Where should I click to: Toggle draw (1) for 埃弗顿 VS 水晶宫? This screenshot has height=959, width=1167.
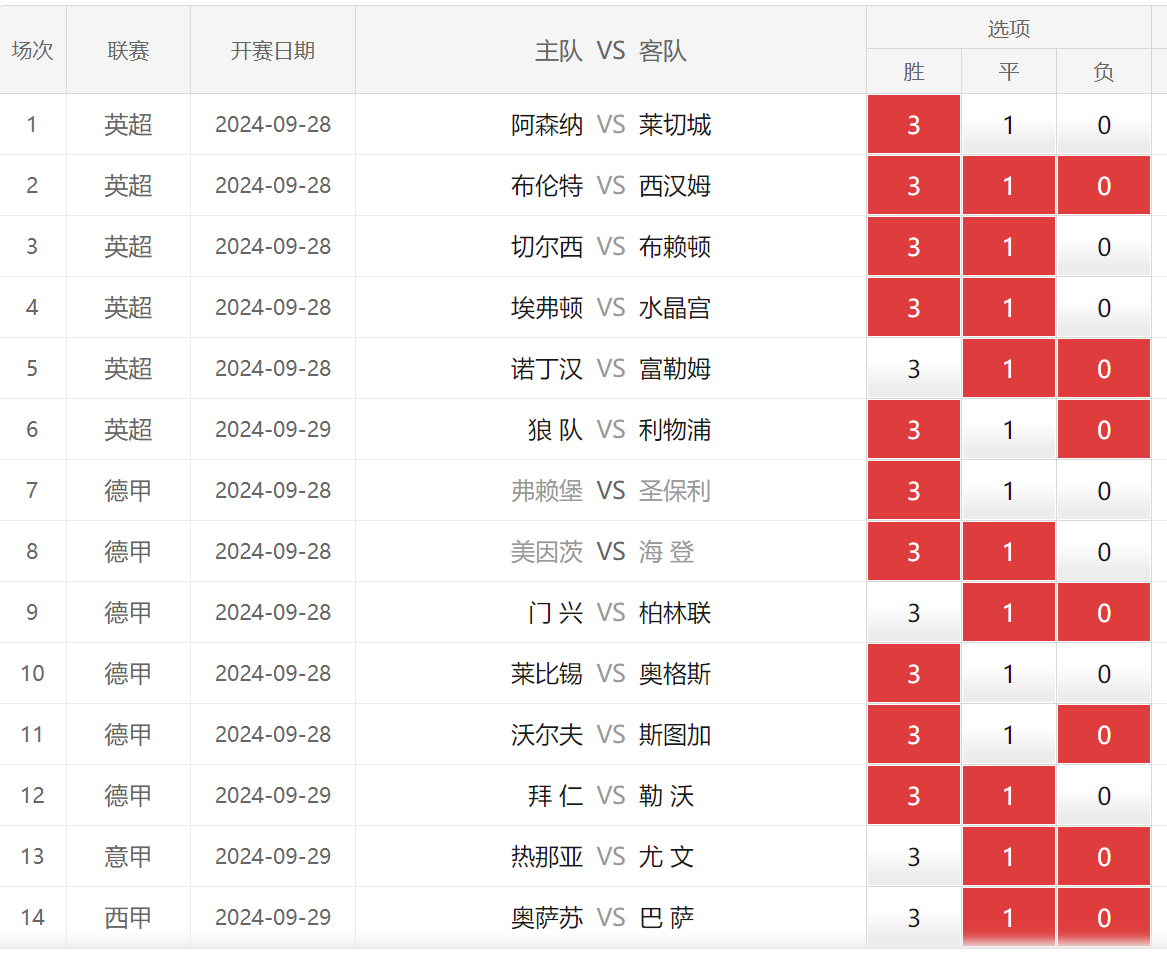pyautogui.click(x=1008, y=307)
